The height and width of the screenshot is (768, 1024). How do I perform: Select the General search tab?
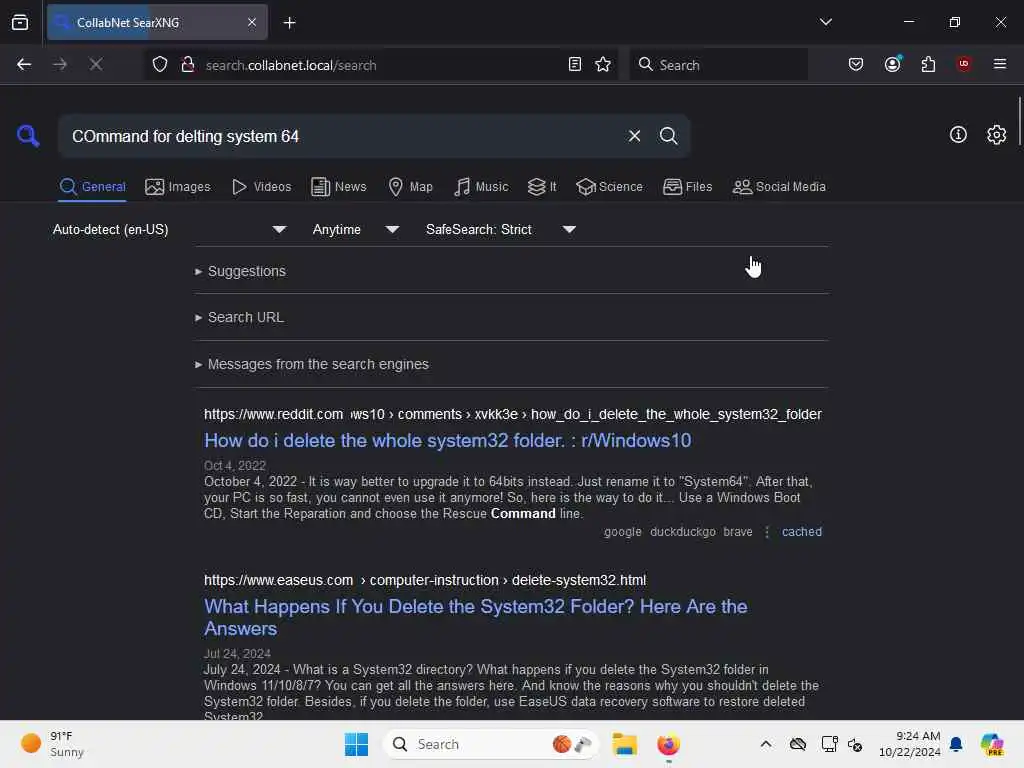[x=93, y=187]
